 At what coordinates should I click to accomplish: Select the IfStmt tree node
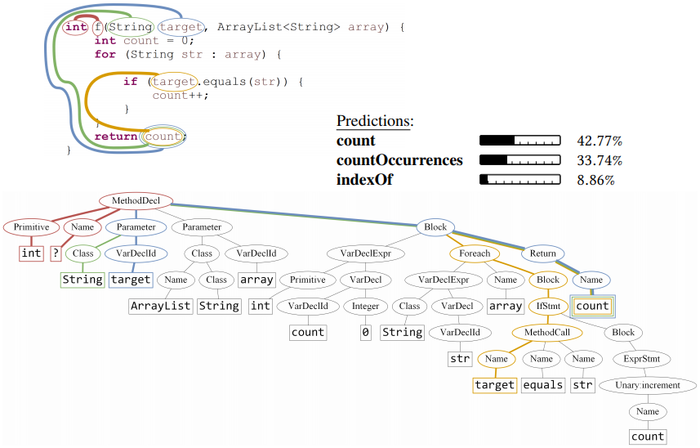(548, 306)
